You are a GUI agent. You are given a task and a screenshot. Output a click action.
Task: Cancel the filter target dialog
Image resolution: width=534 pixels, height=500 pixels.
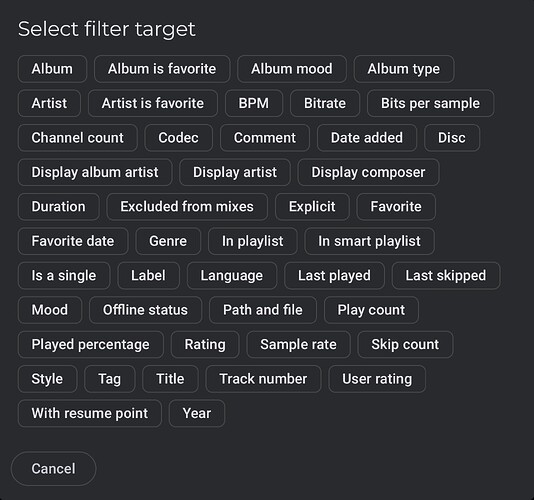click(x=53, y=469)
